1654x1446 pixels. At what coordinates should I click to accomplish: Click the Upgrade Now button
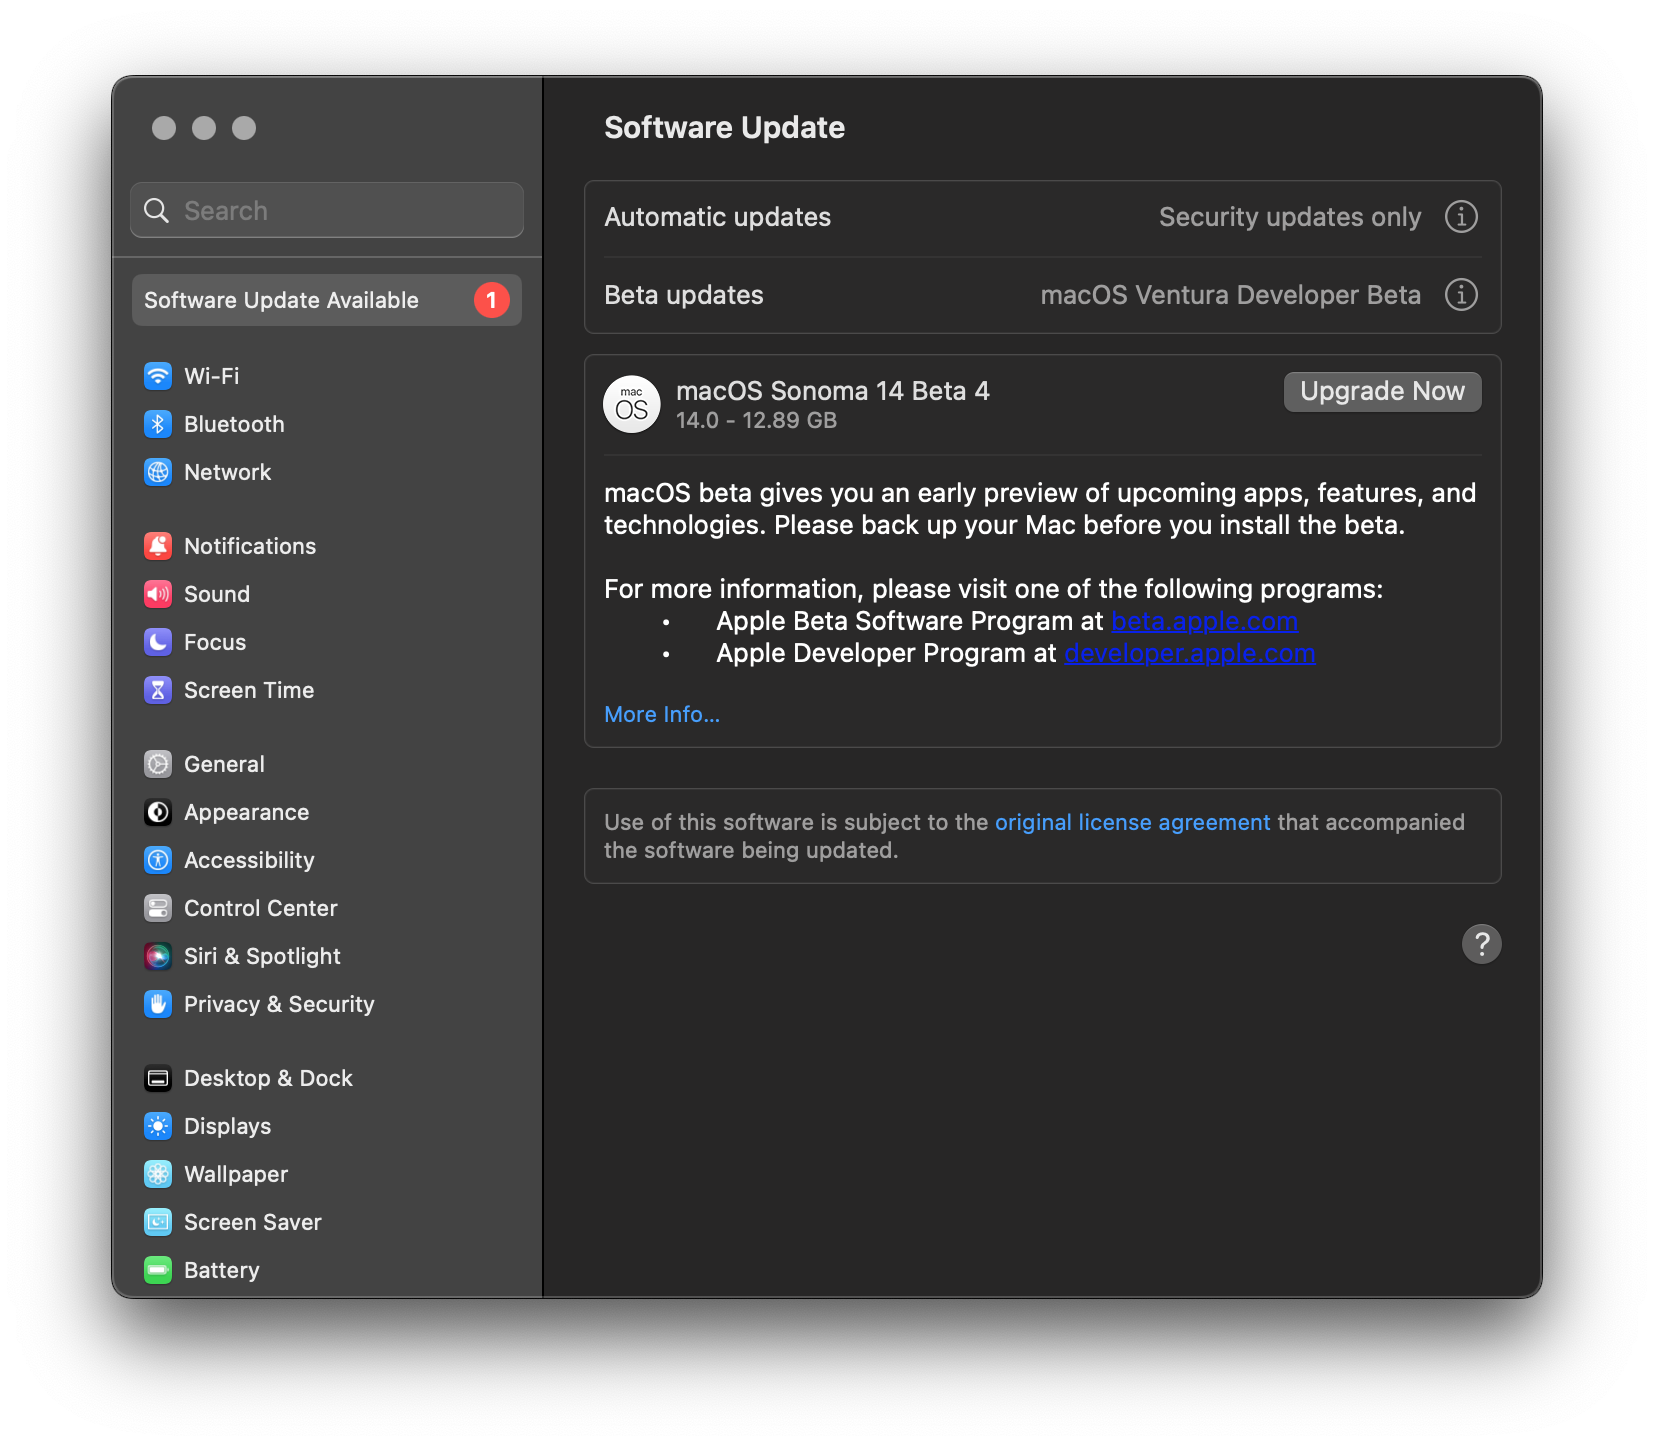pyautogui.click(x=1383, y=391)
